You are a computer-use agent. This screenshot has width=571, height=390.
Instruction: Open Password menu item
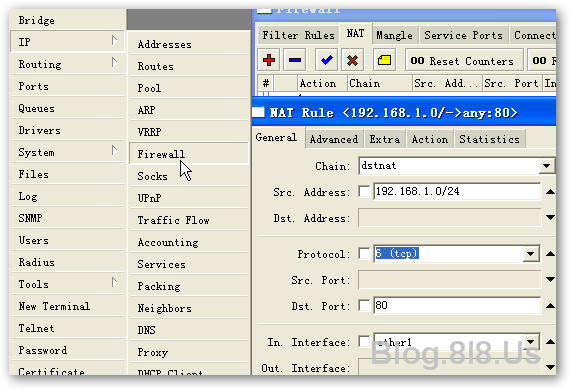(68, 350)
